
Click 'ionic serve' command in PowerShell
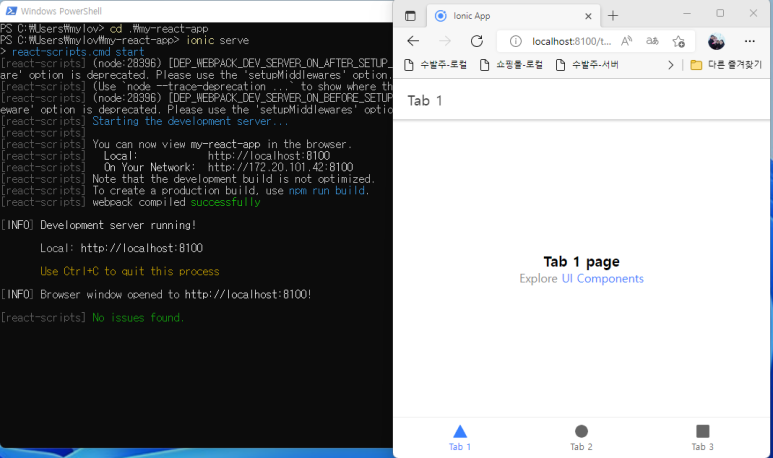tap(217, 40)
